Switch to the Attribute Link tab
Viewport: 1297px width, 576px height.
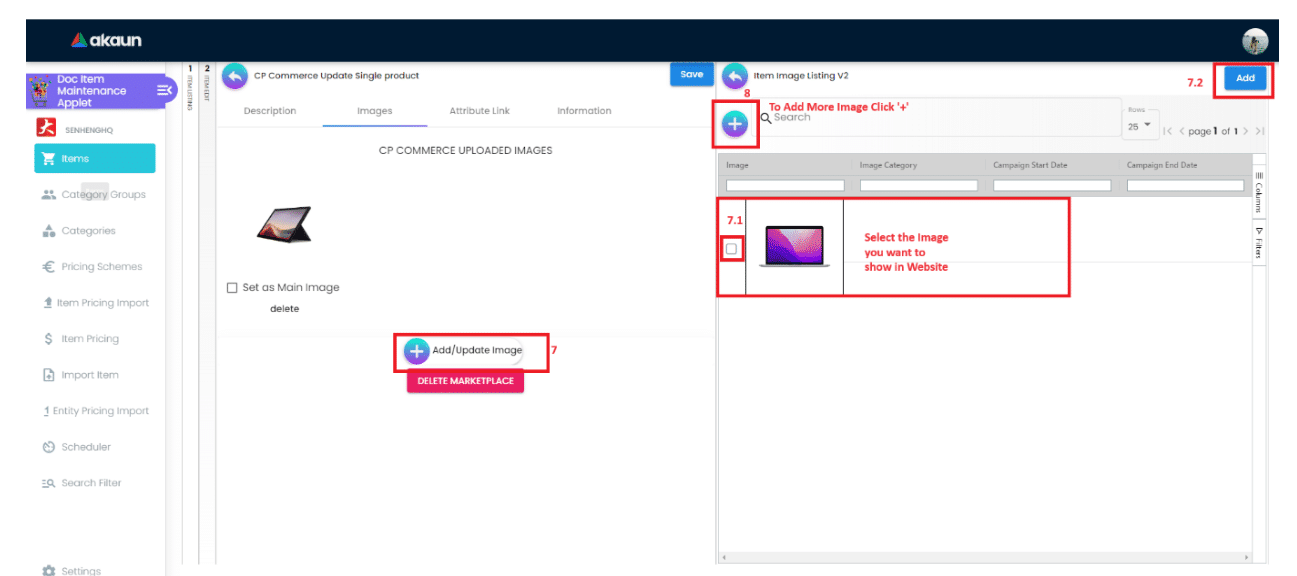click(x=479, y=111)
